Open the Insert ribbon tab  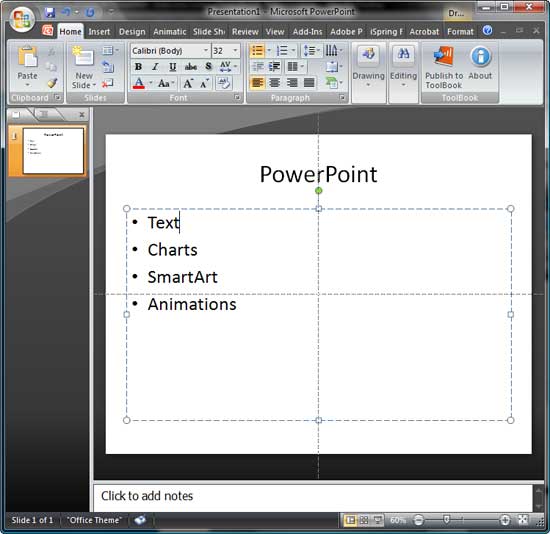pos(99,32)
